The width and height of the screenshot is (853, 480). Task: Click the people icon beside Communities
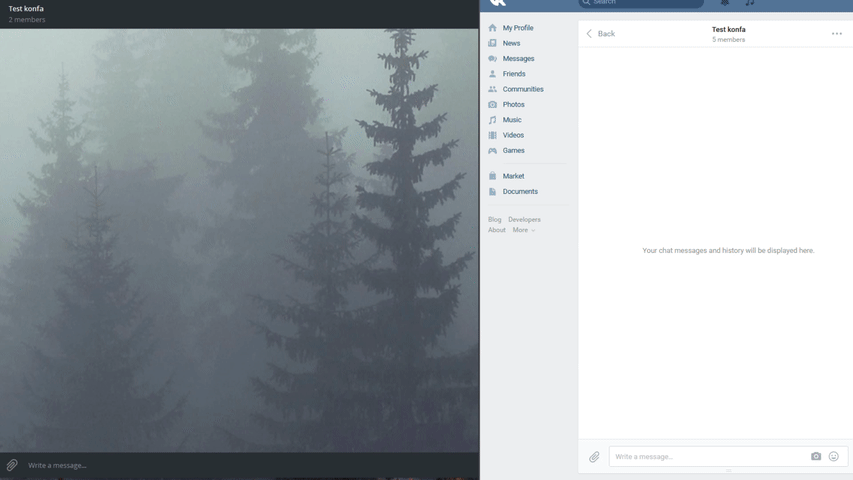pos(492,89)
